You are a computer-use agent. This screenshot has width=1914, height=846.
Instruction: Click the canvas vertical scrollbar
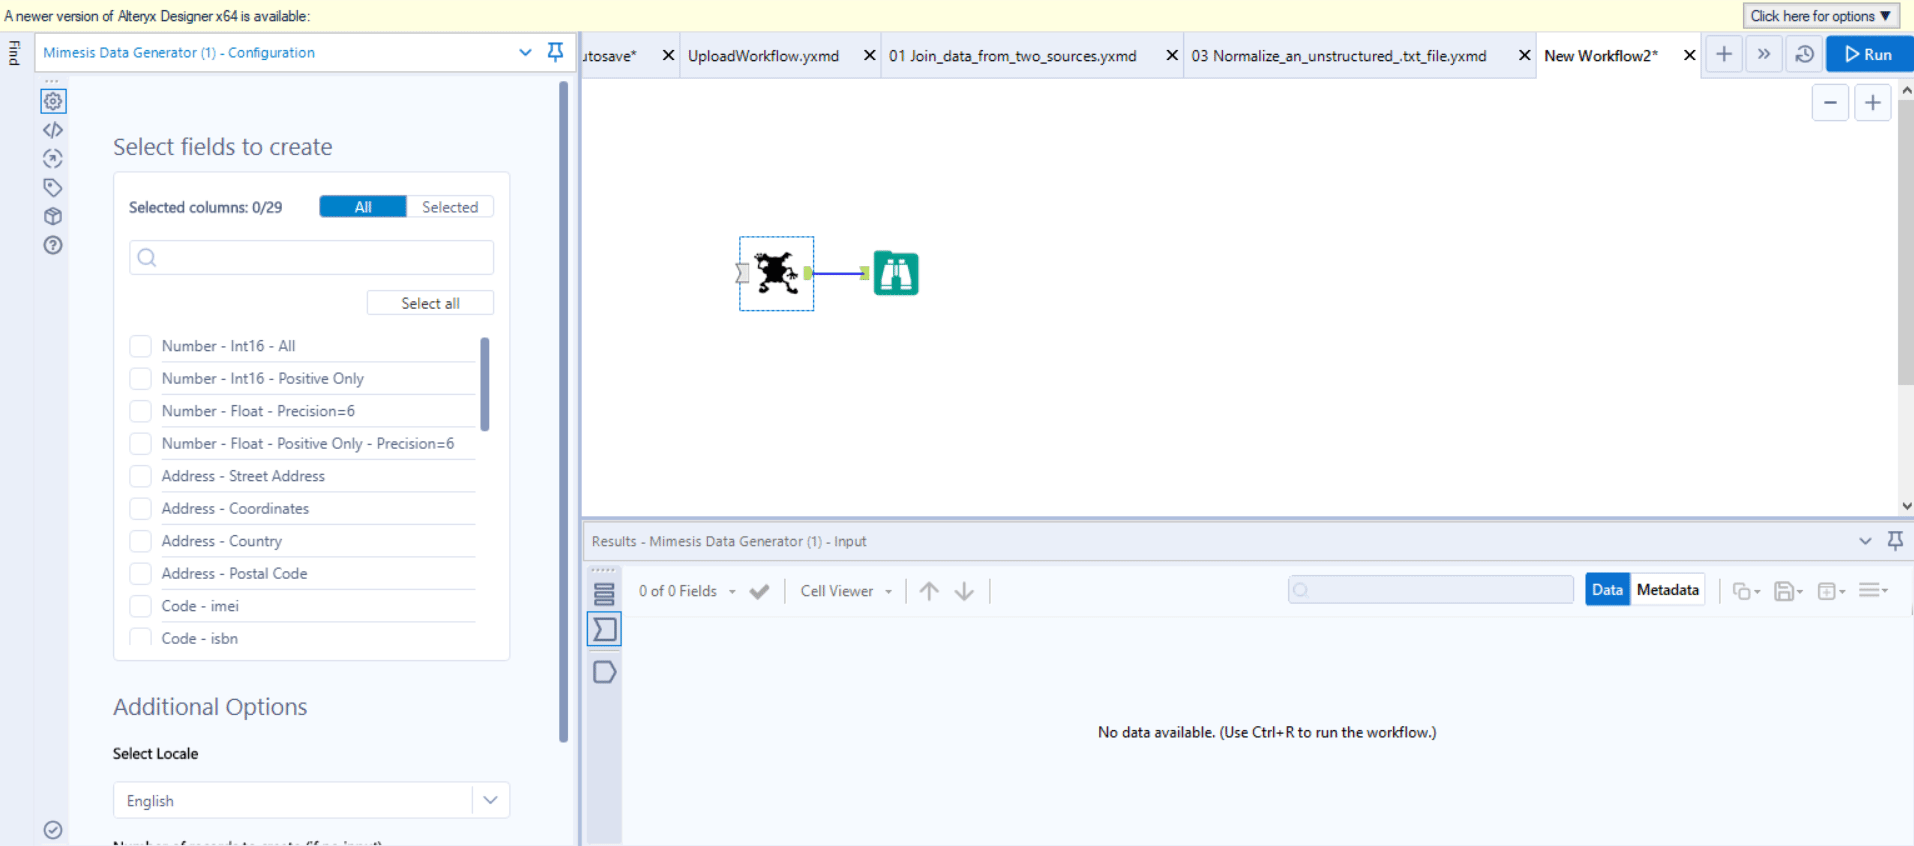[1905, 242]
